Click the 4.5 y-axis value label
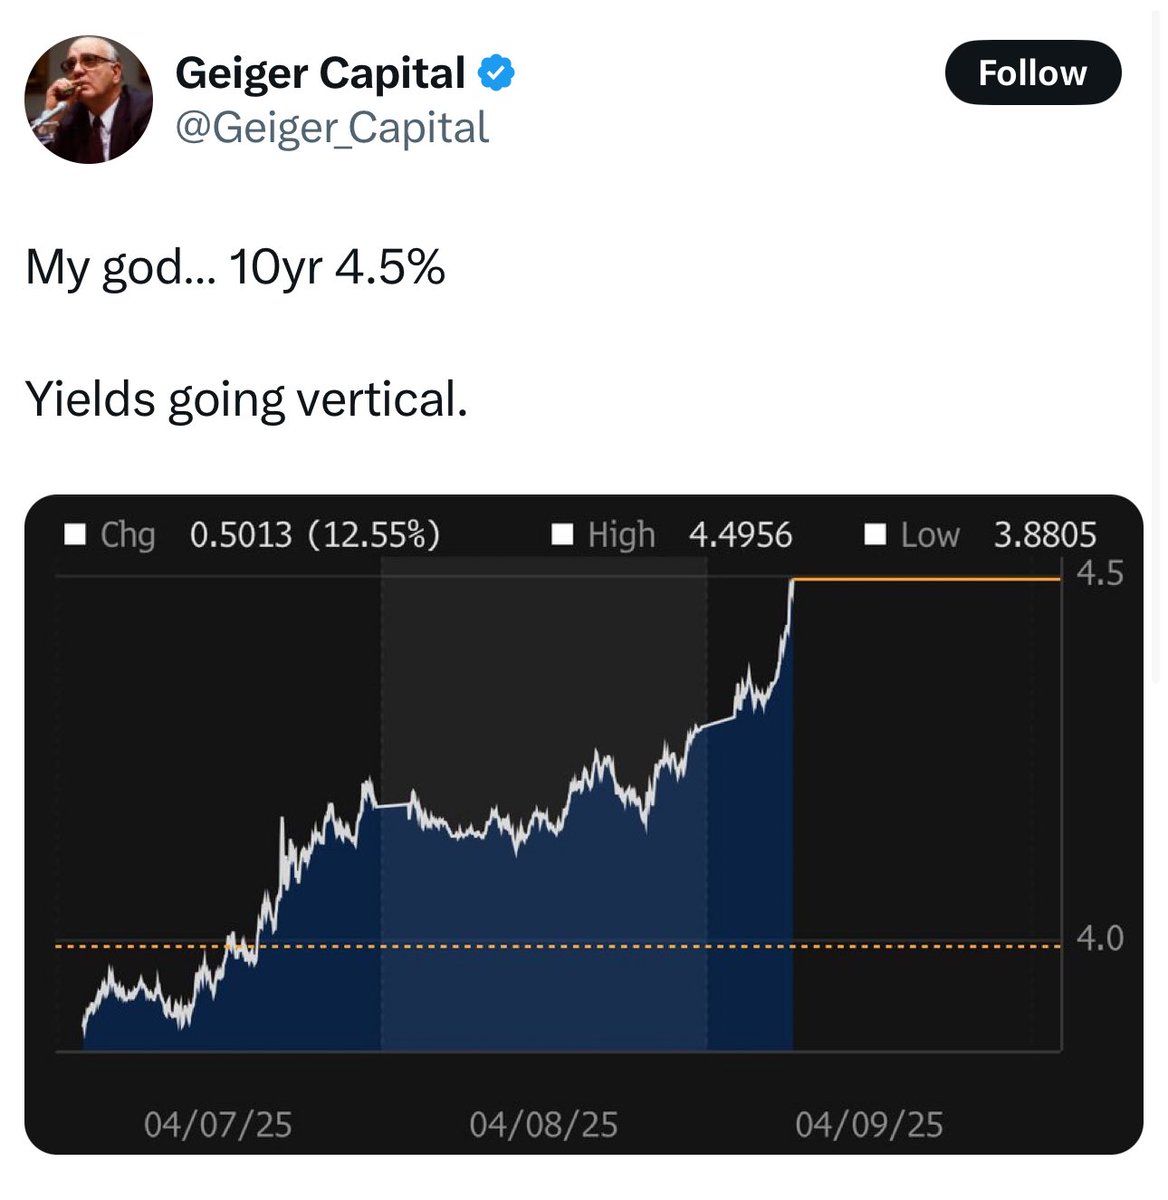The width and height of the screenshot is (1168, 1200). (x=1100, y=574)
